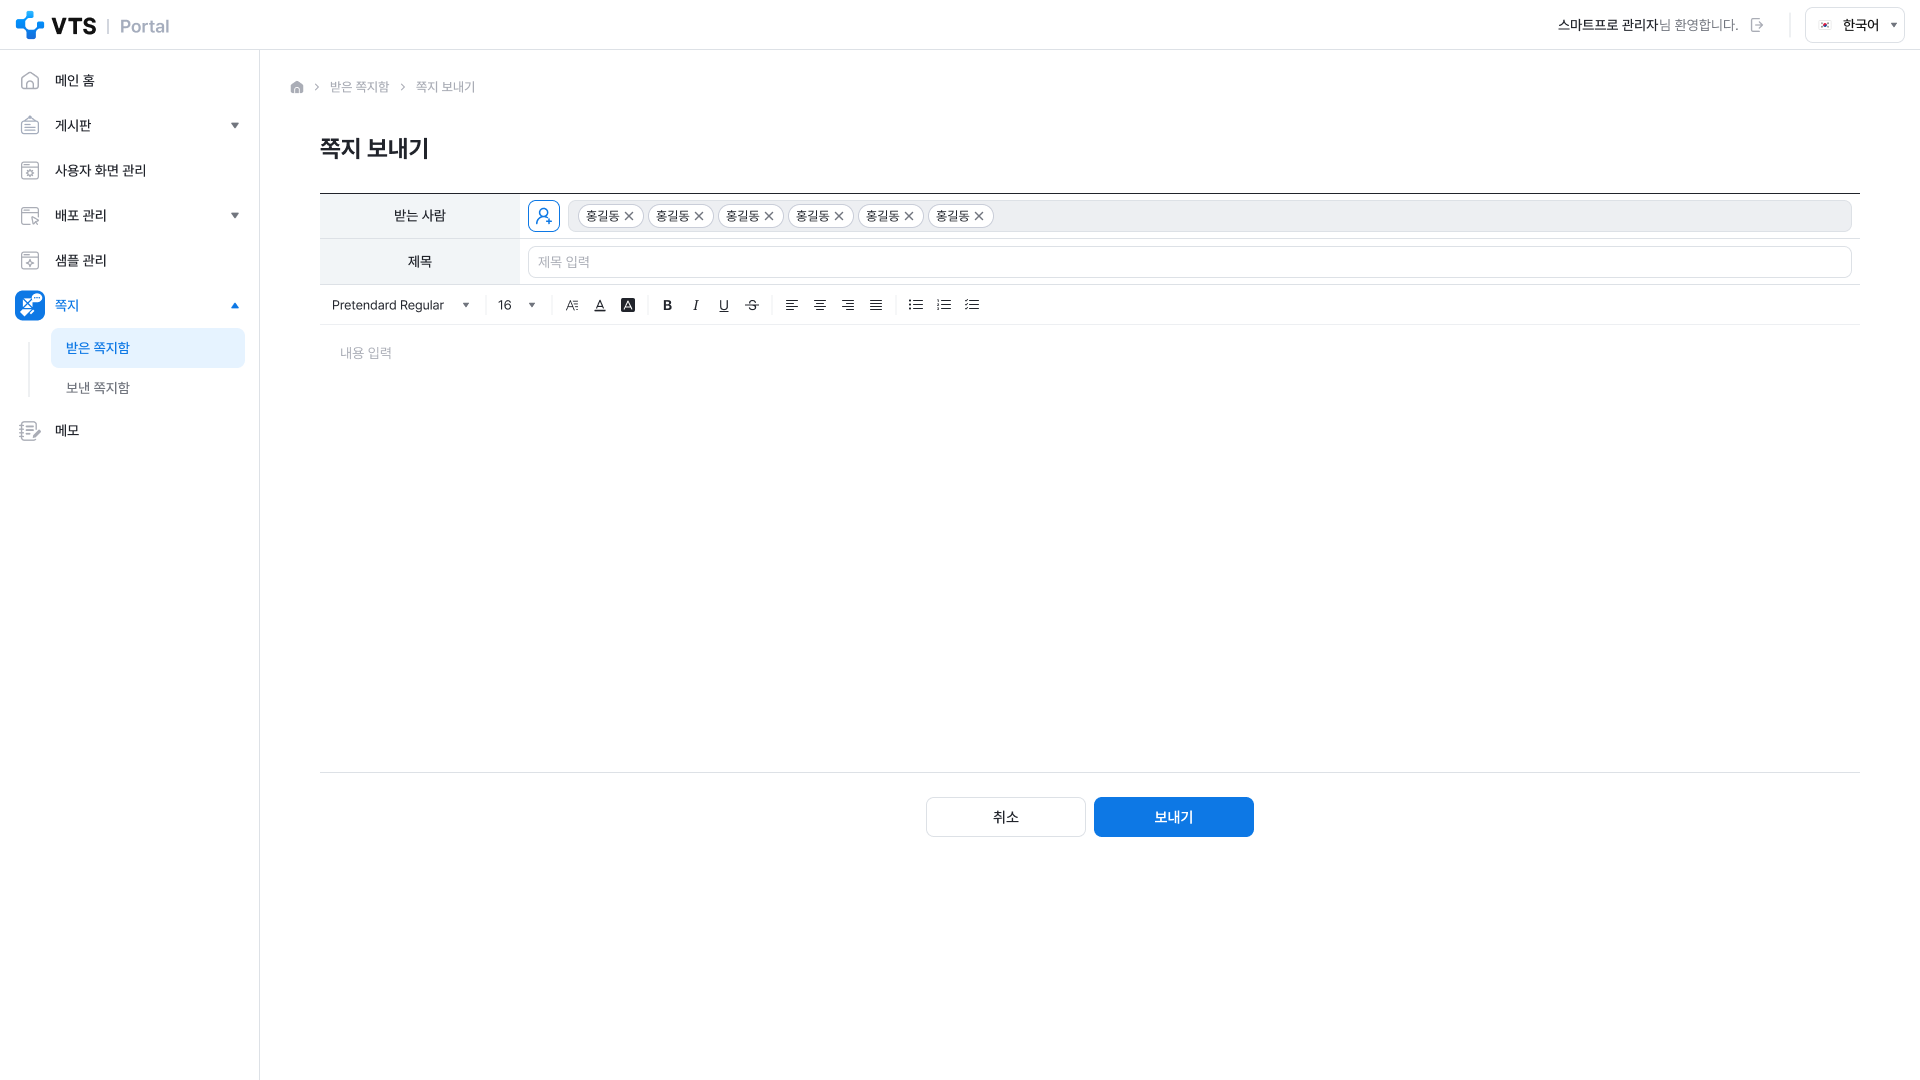Image resolution: width=1920 pixels, height=1080 pixels.
Task: Expand the 배포 관리 arrow
Action: [235, 215]
